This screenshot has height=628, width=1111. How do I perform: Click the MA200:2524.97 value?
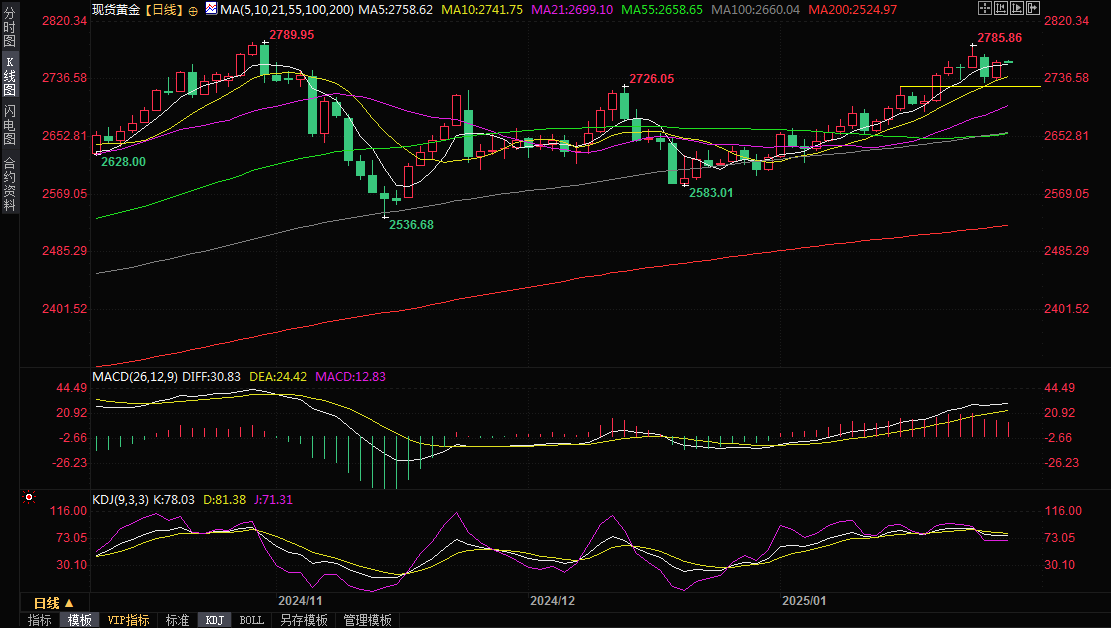852,10
